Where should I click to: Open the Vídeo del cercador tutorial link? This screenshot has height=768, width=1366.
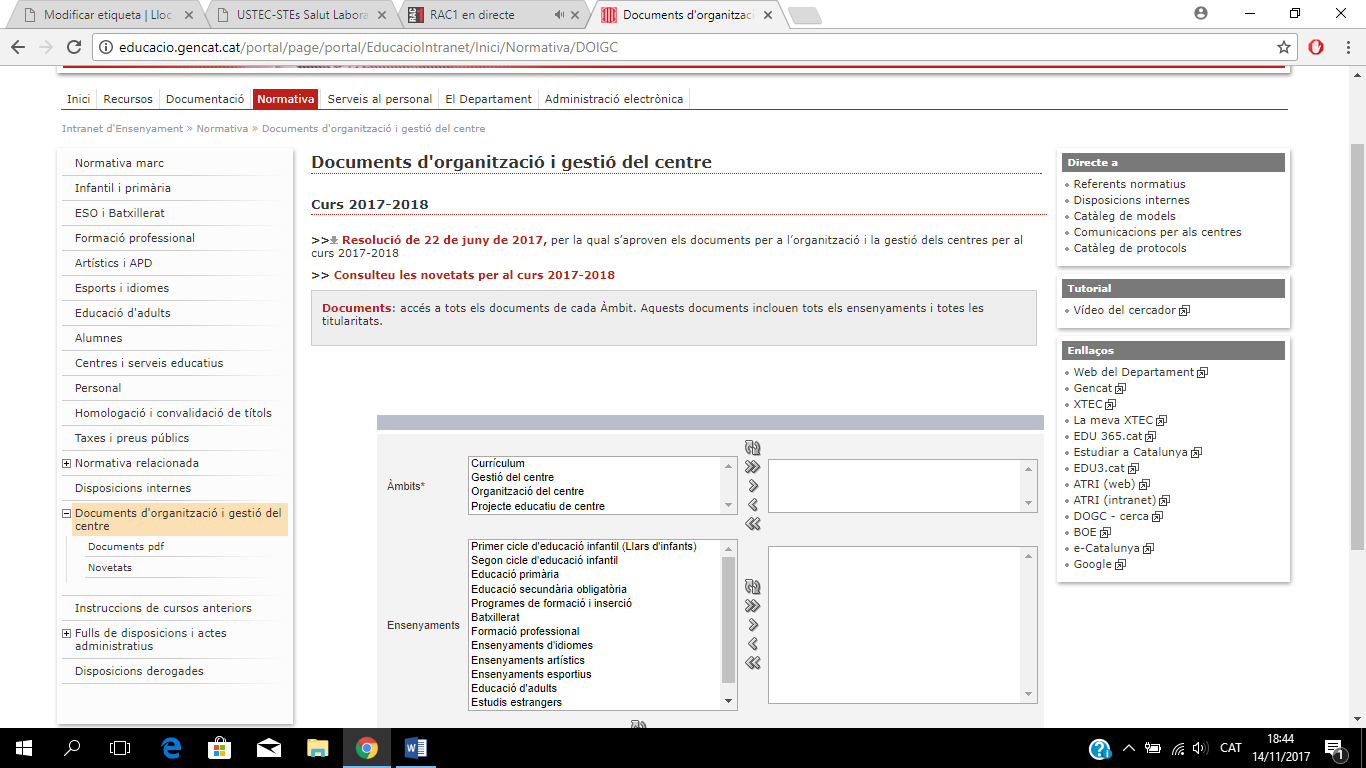(x=1125, y=310)
